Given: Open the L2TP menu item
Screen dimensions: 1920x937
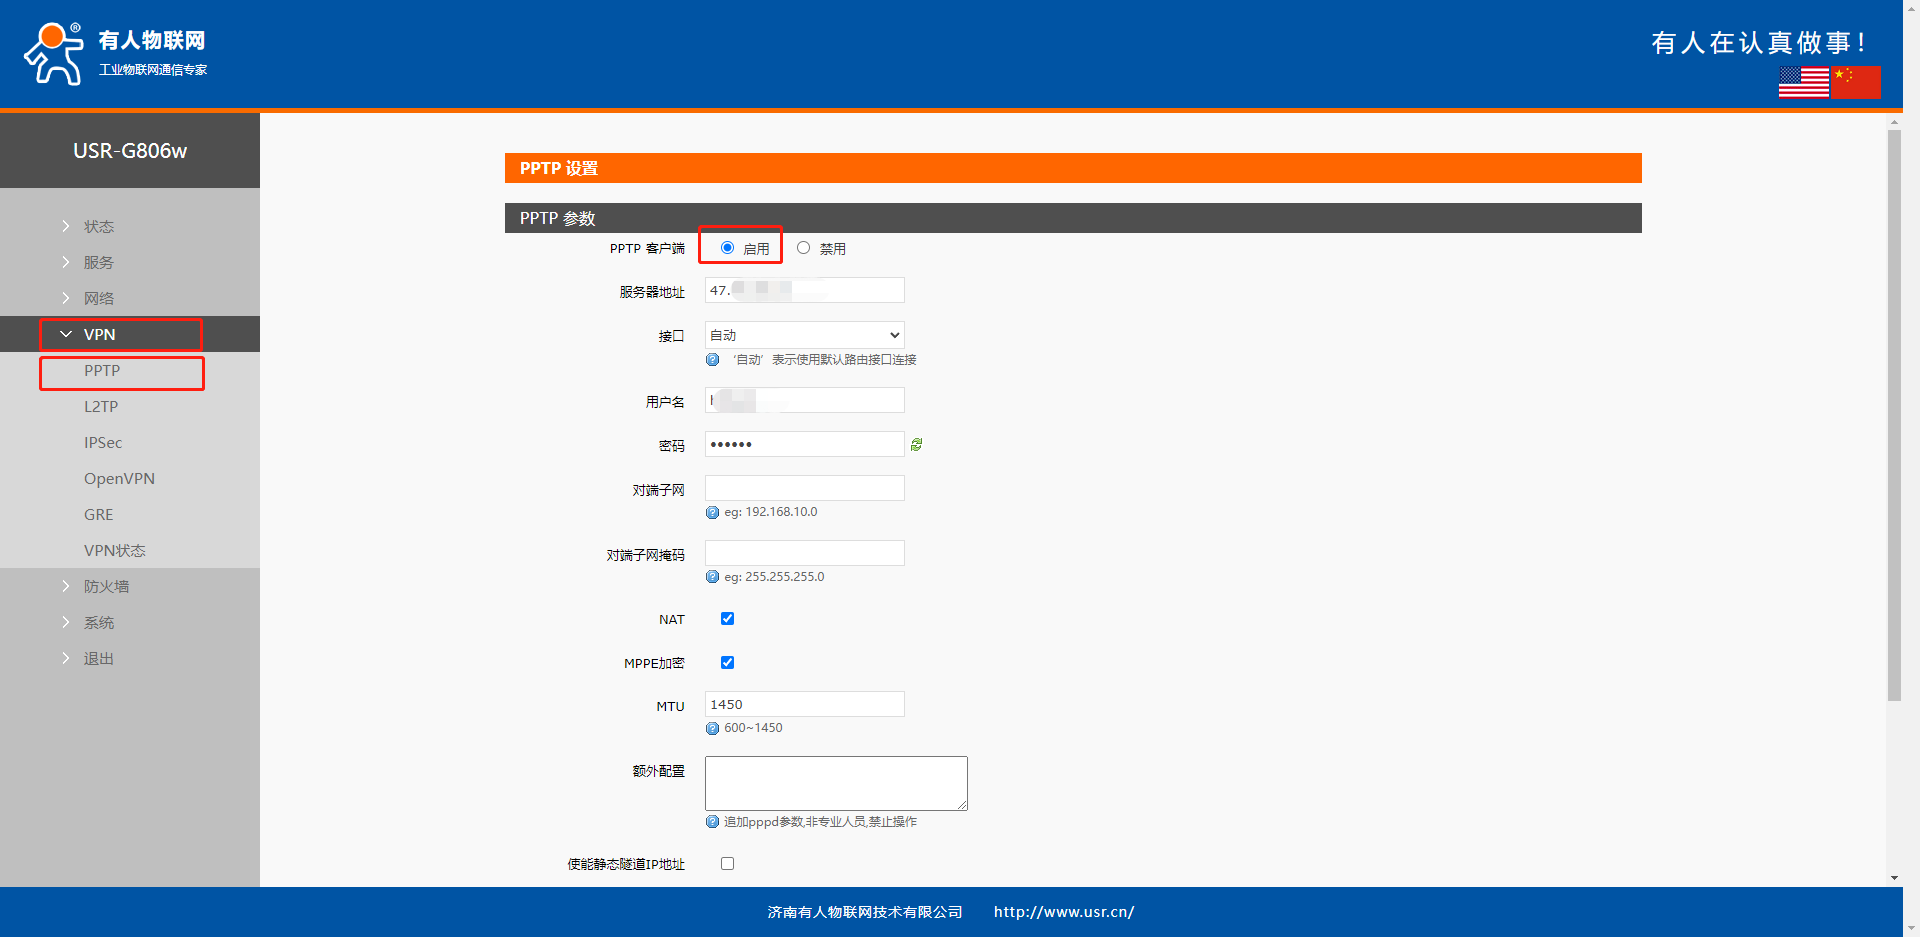Looking at the screenshot, I should point(101,406).
